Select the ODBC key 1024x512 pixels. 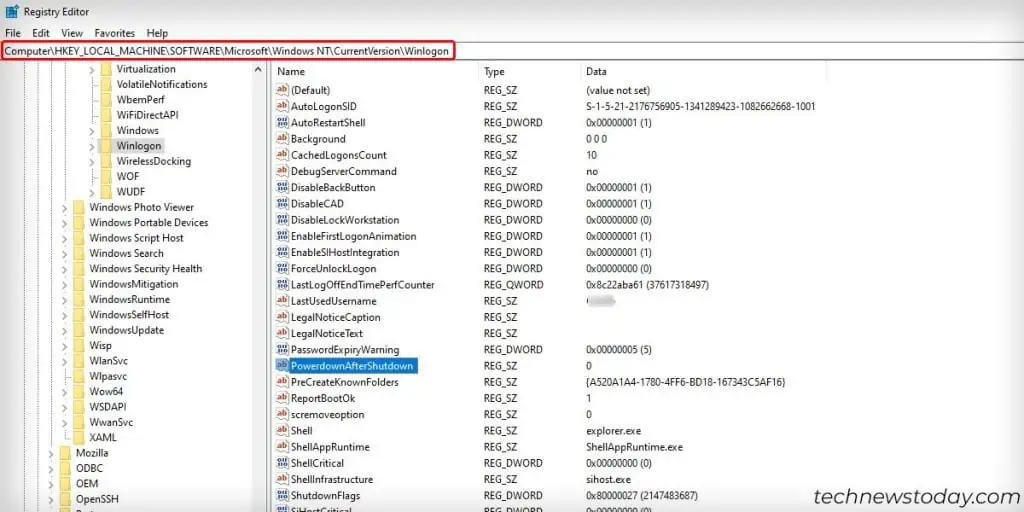(89, 468)
